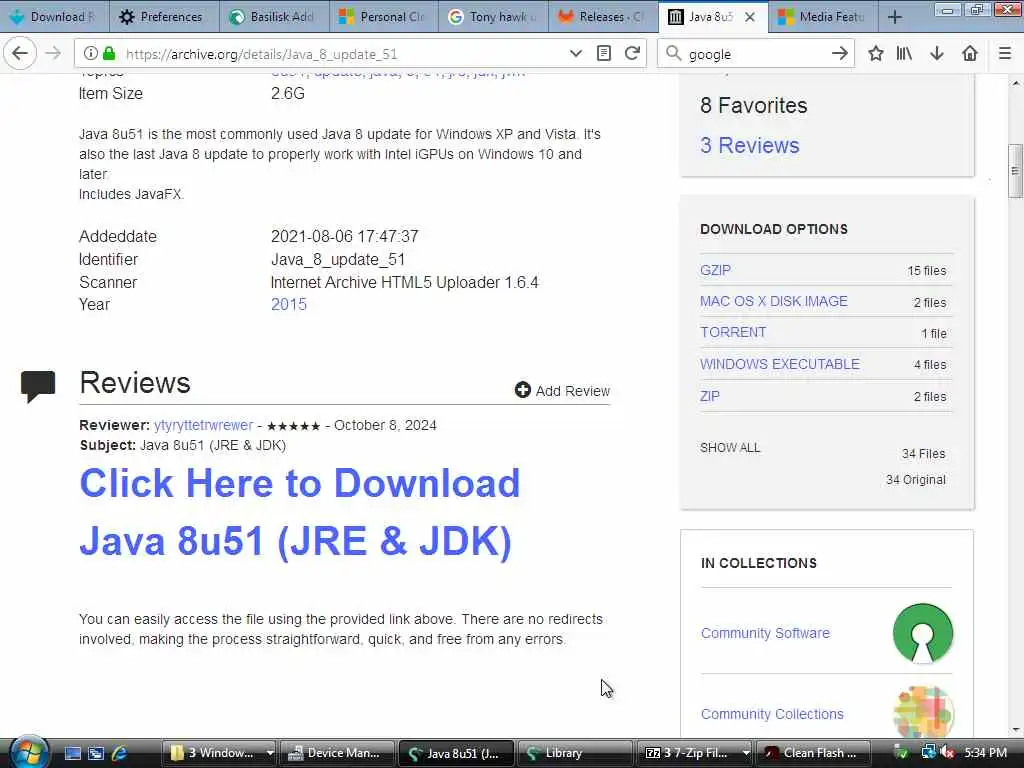
Task: Open Community Software collection logo
Action: (923, 633)
